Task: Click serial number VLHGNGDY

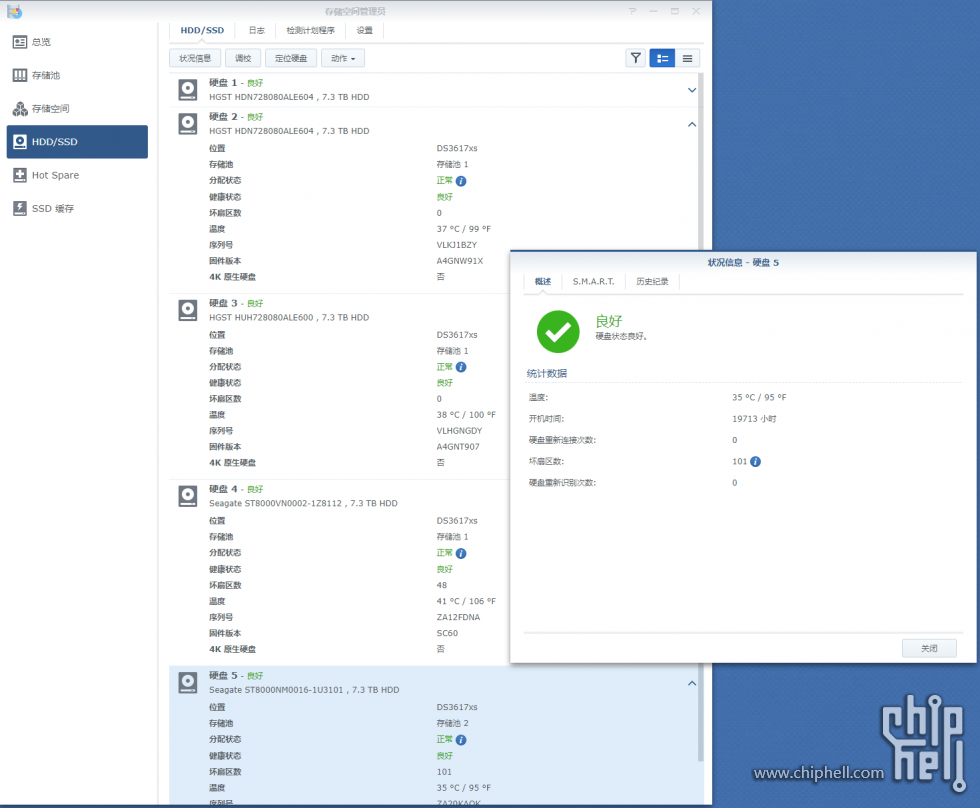Action: tap(459, 431)
